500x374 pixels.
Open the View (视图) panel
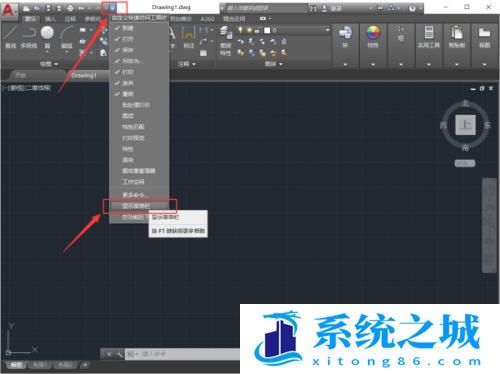coord(484,37)
